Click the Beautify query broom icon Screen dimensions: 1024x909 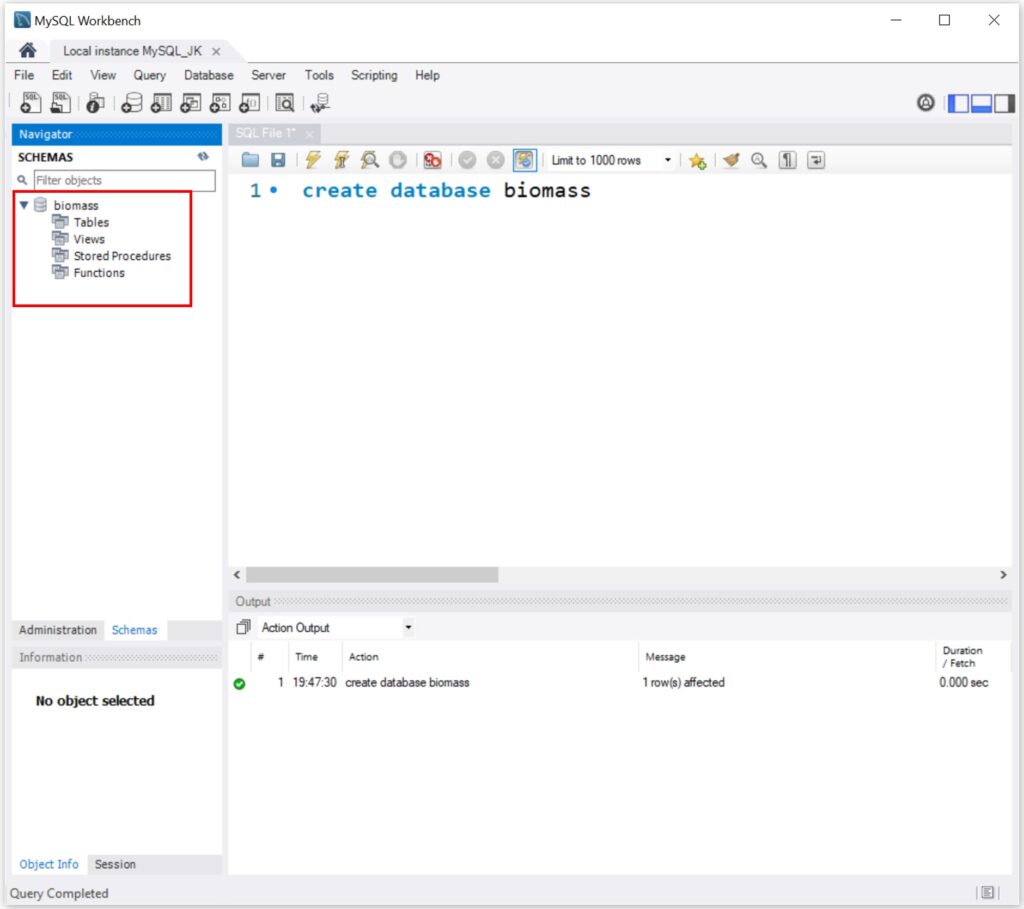[x=732, y=160]
